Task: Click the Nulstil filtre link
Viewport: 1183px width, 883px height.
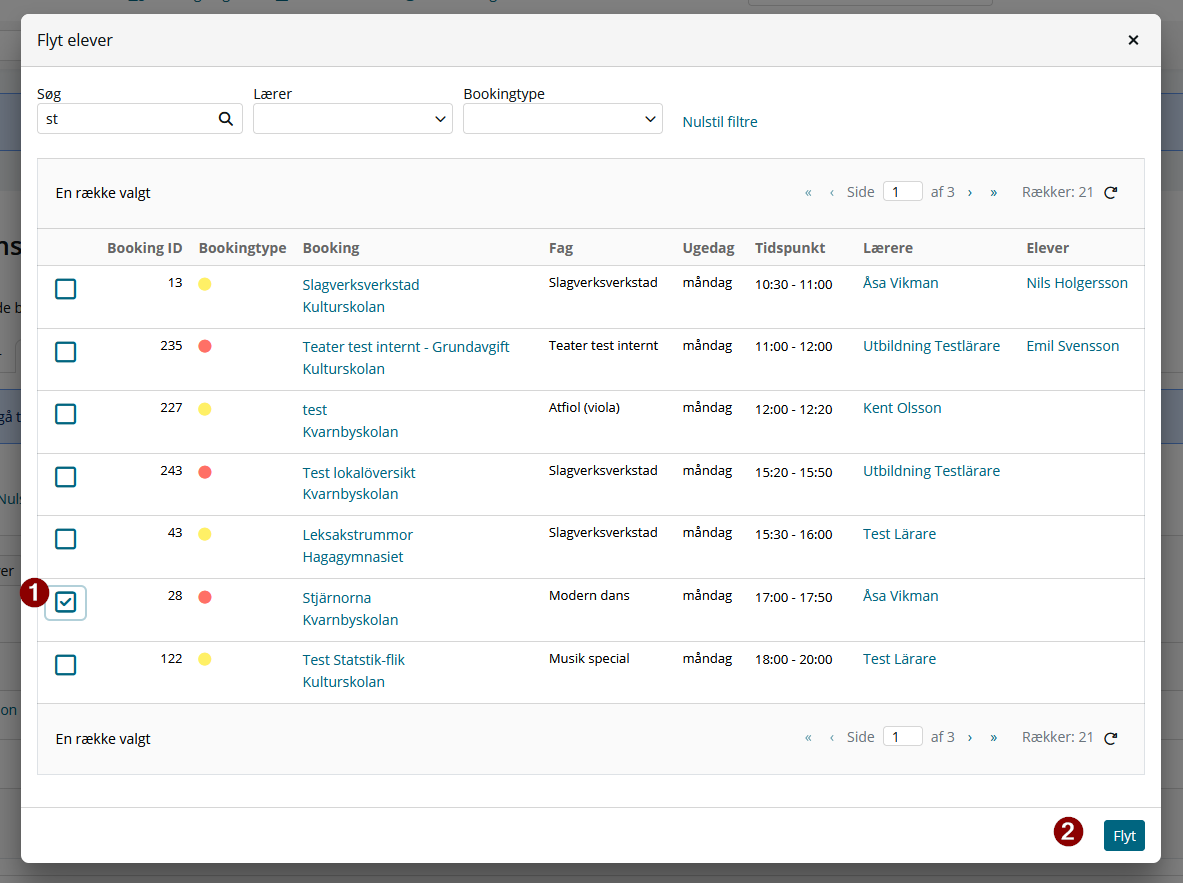Action: coord(720,122)
